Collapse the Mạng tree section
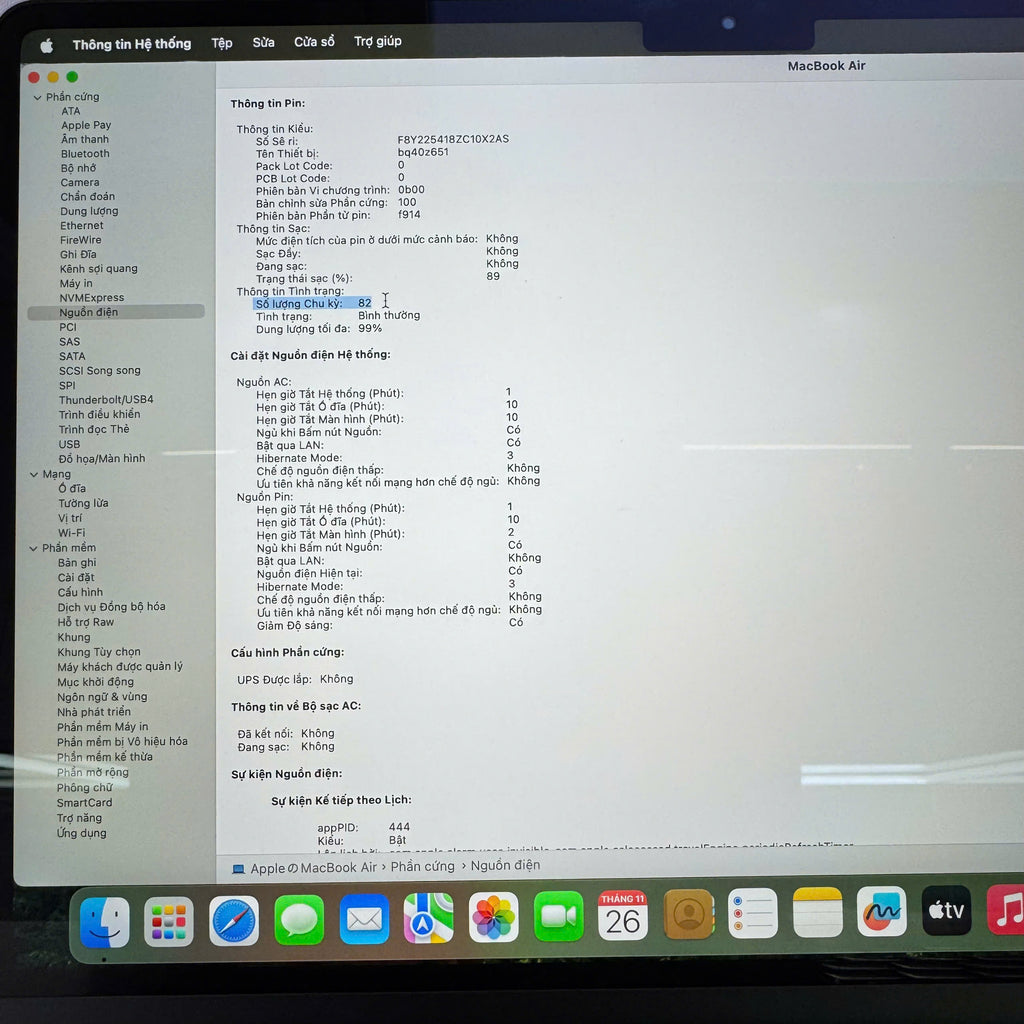Screen dimensions: 1024x1024 point(36,475)
